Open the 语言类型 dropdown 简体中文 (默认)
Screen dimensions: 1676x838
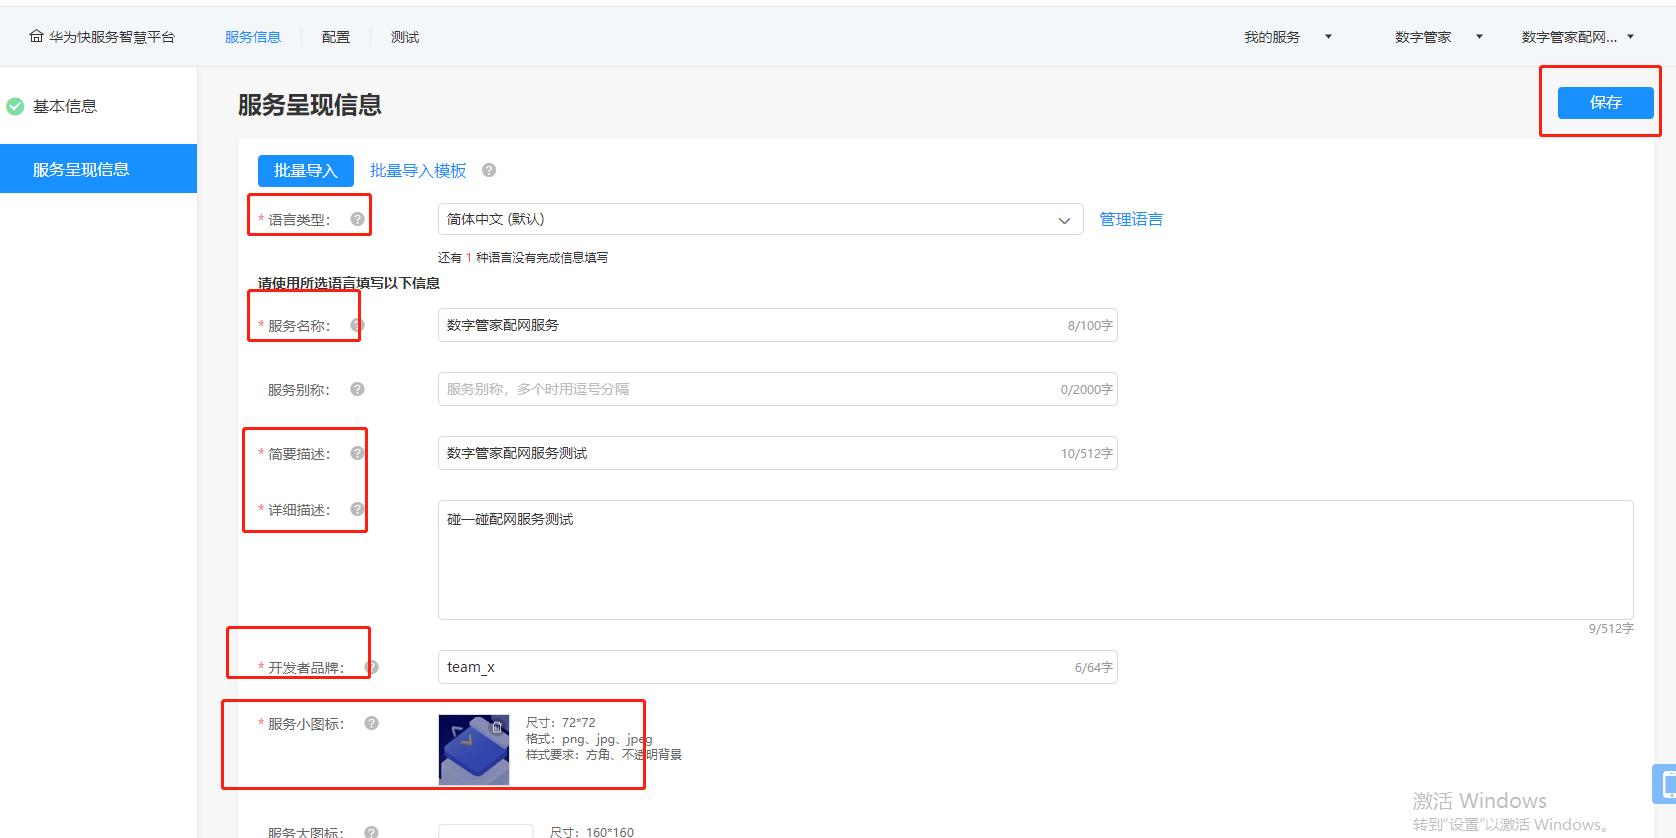760,219
